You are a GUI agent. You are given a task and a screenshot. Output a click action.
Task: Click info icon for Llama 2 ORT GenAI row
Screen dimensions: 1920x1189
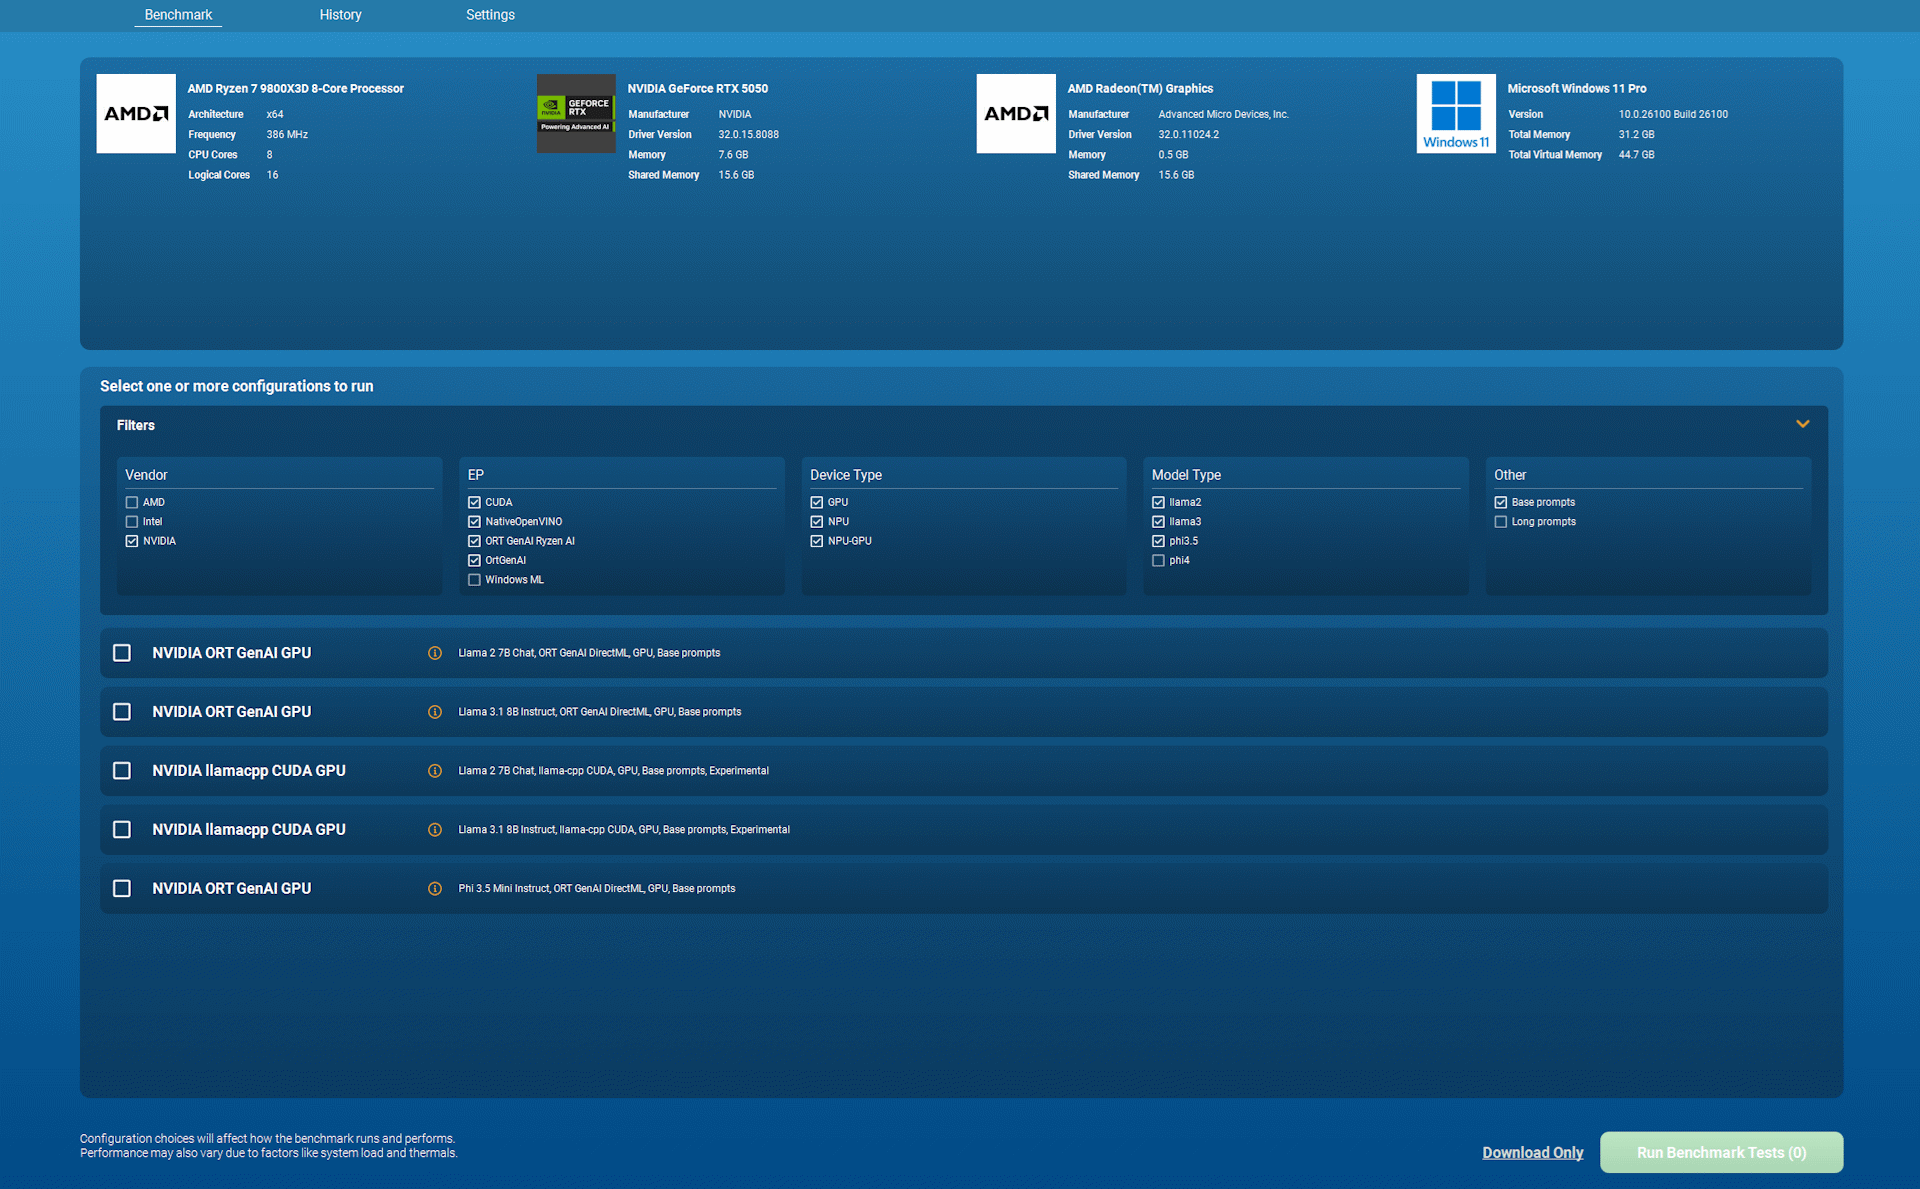[435, 653]
